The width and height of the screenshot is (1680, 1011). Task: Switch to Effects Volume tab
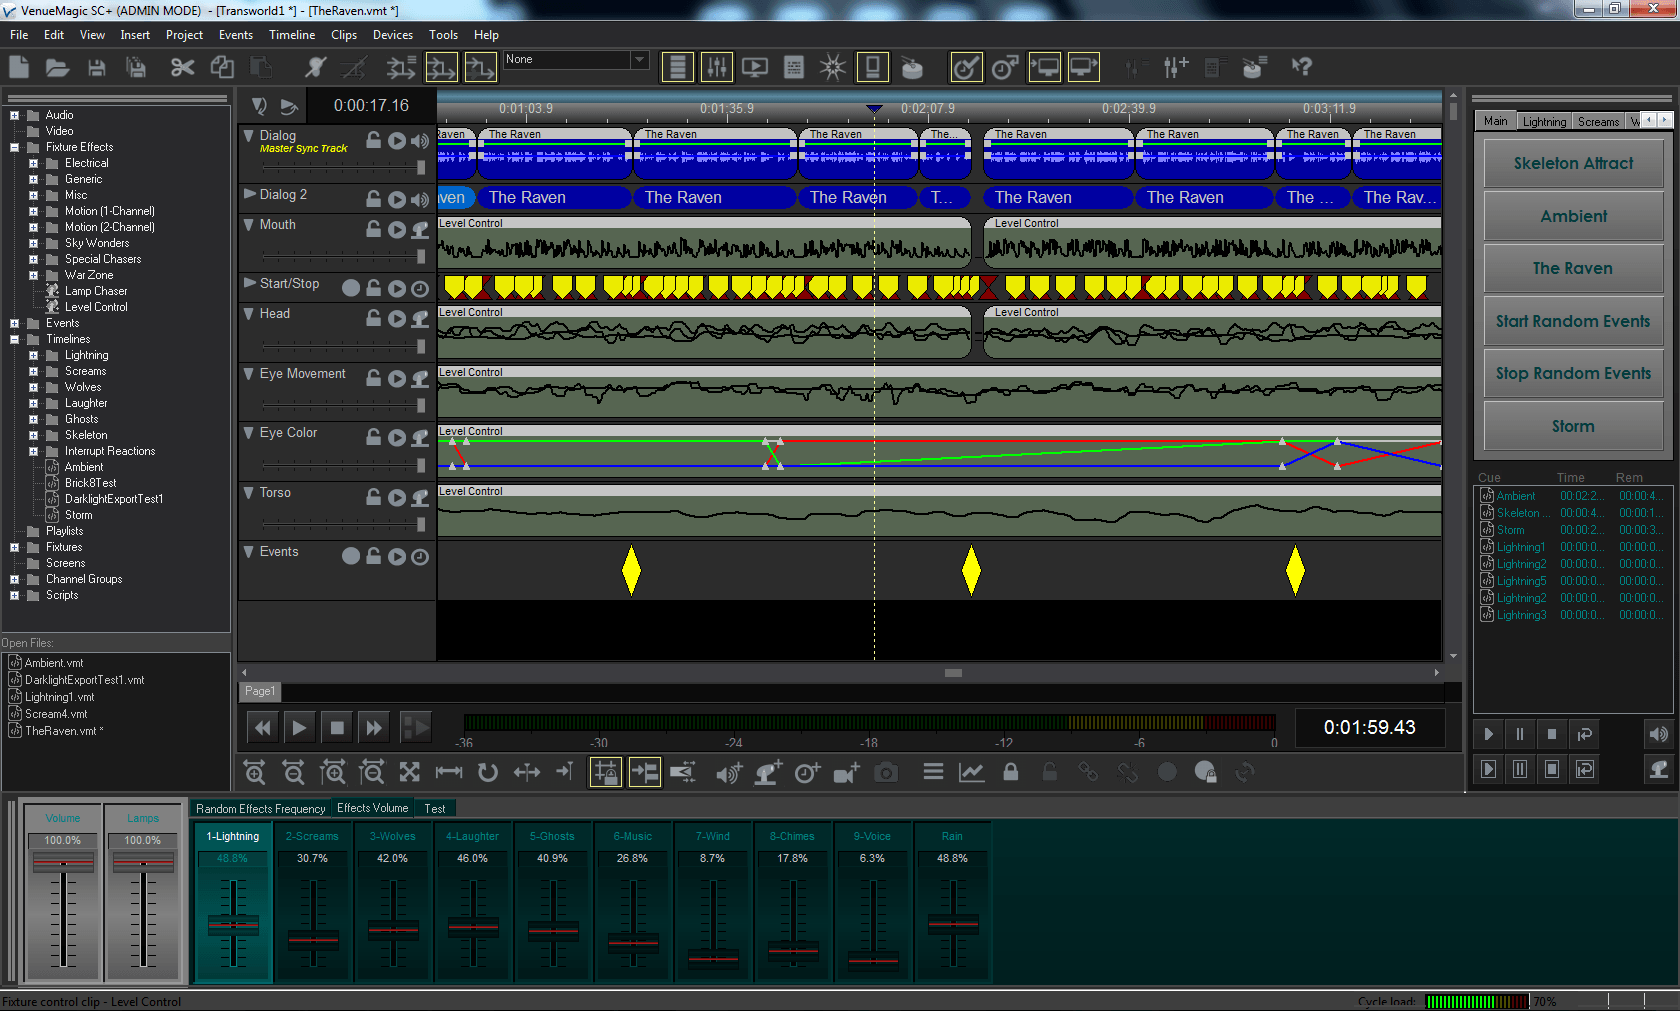click(x=372, y=808)
